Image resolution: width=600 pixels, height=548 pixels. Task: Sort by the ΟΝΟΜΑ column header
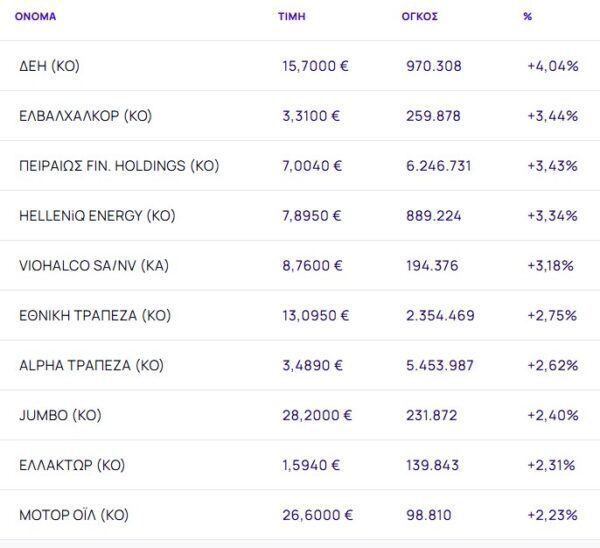click(35, 17)
